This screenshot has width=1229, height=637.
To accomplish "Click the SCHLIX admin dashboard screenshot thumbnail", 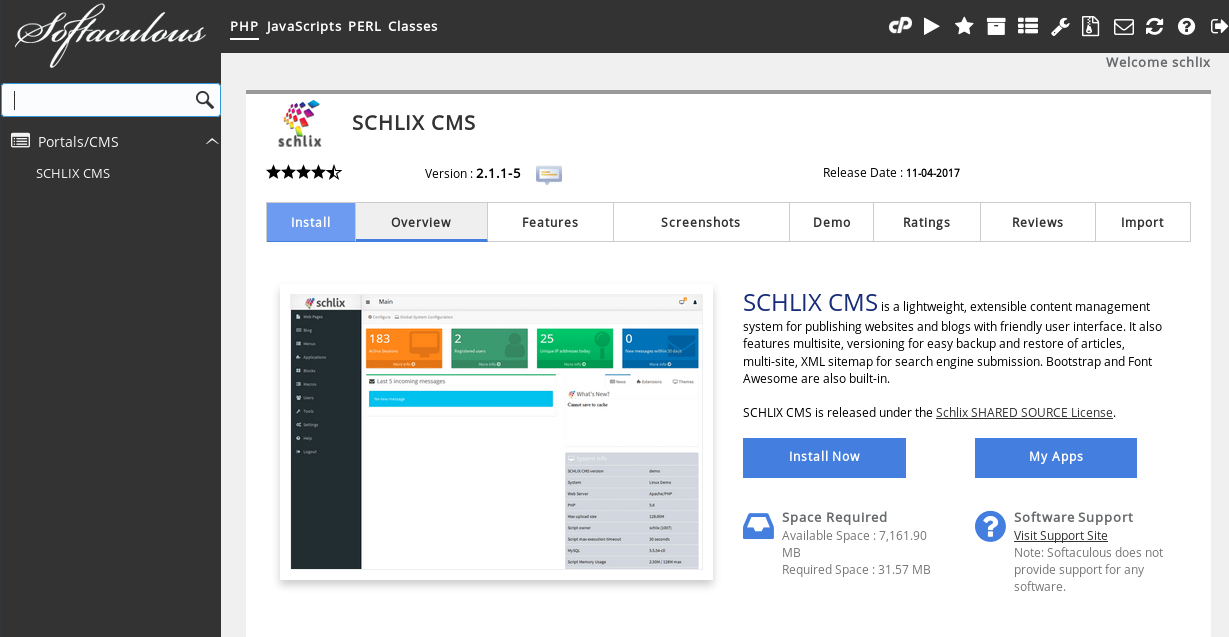I will coord(496,432).
